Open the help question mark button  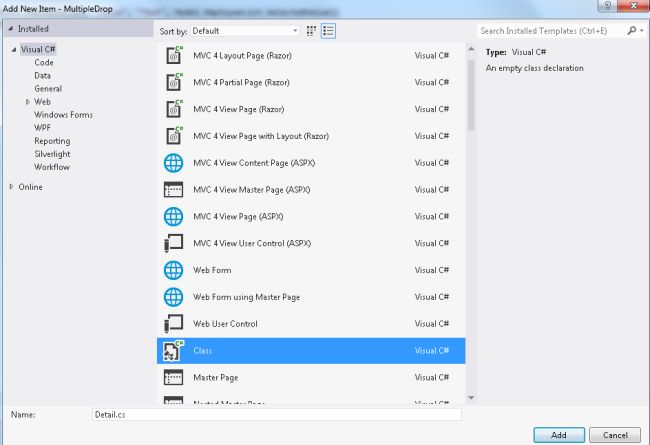tap(607, 5)
